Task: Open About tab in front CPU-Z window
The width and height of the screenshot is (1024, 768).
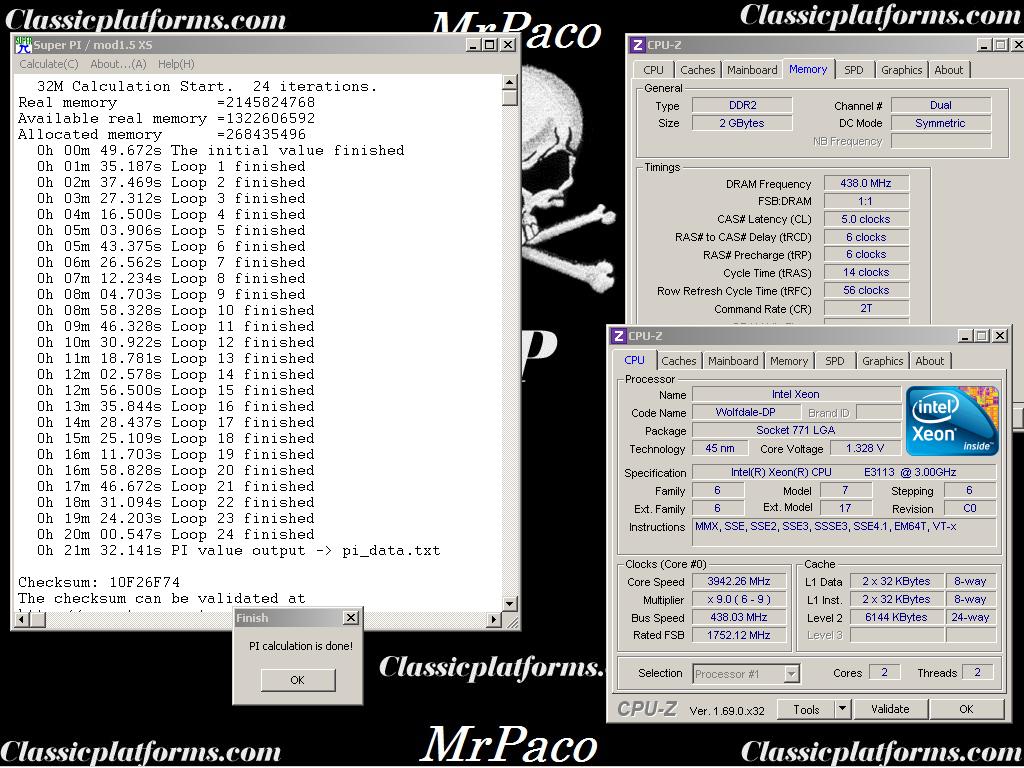Action: pos(929,360)
